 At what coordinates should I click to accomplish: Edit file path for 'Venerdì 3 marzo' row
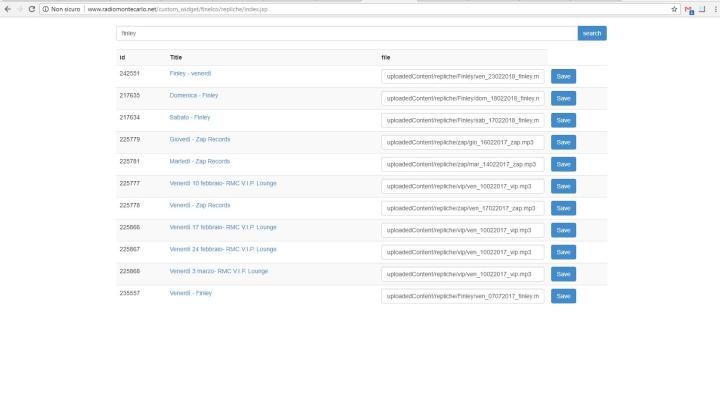coord(462,274)
